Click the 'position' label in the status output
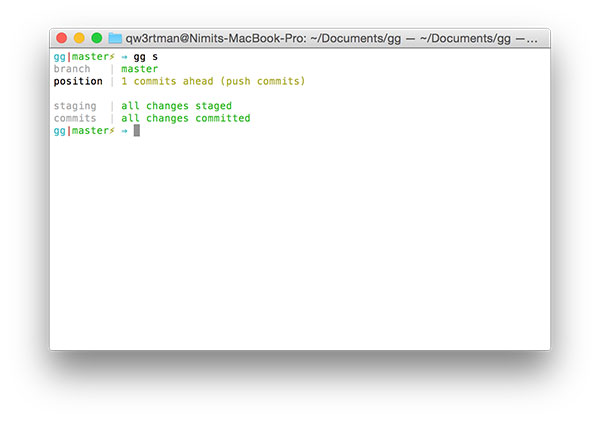Screen dimensions: 600x421 pos(78,81)
